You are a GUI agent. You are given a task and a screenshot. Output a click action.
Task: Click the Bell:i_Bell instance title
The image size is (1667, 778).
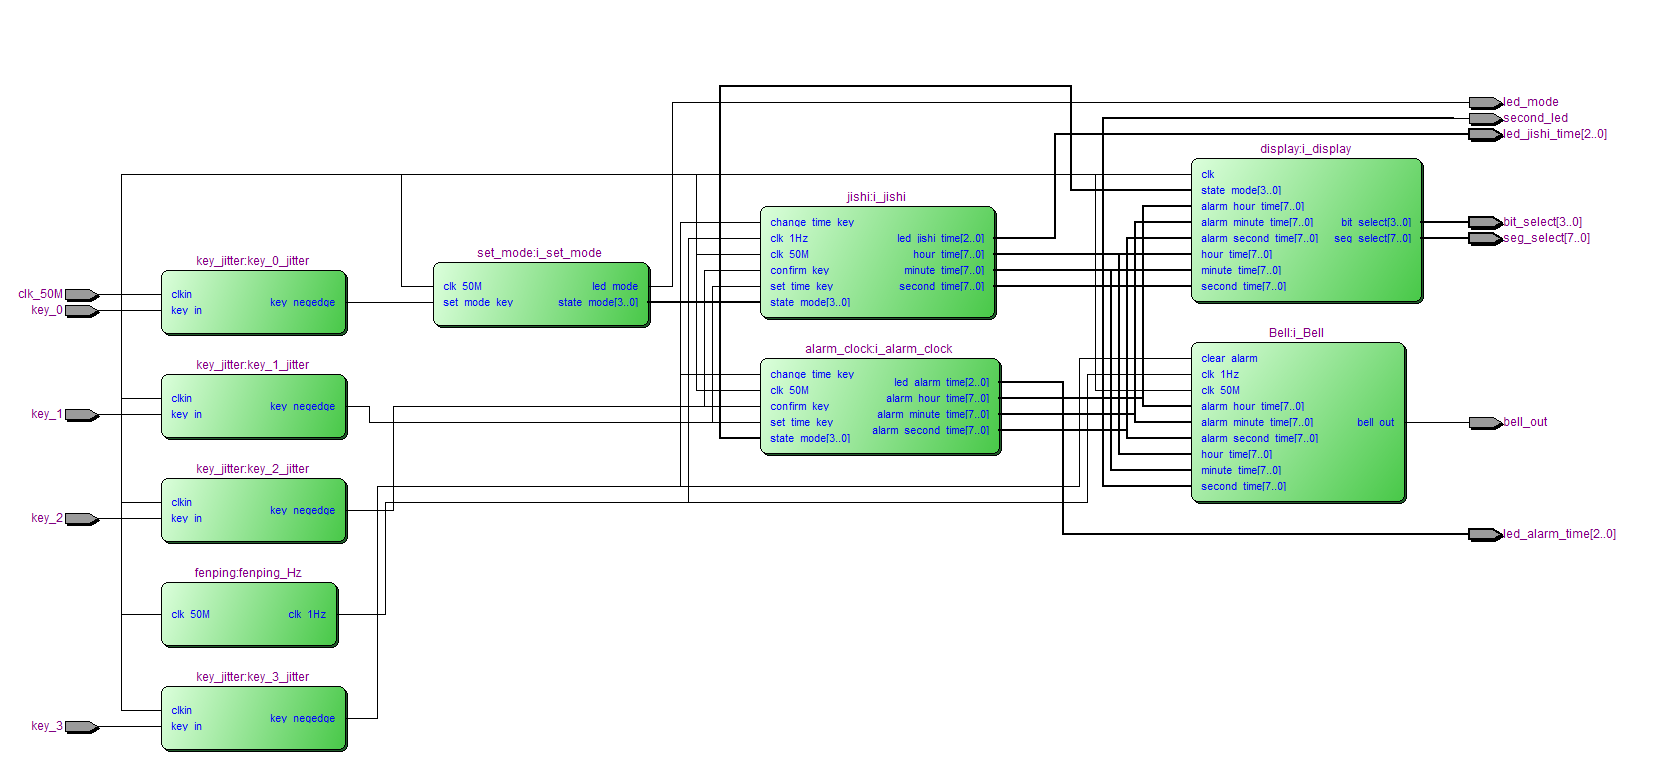(1296, 333)
